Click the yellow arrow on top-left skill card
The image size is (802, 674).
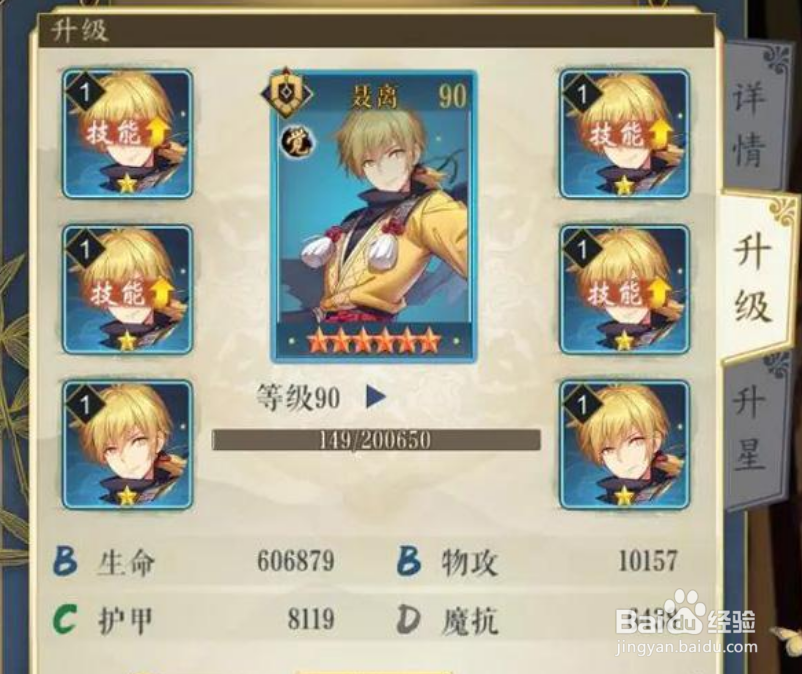coord(157,132)
